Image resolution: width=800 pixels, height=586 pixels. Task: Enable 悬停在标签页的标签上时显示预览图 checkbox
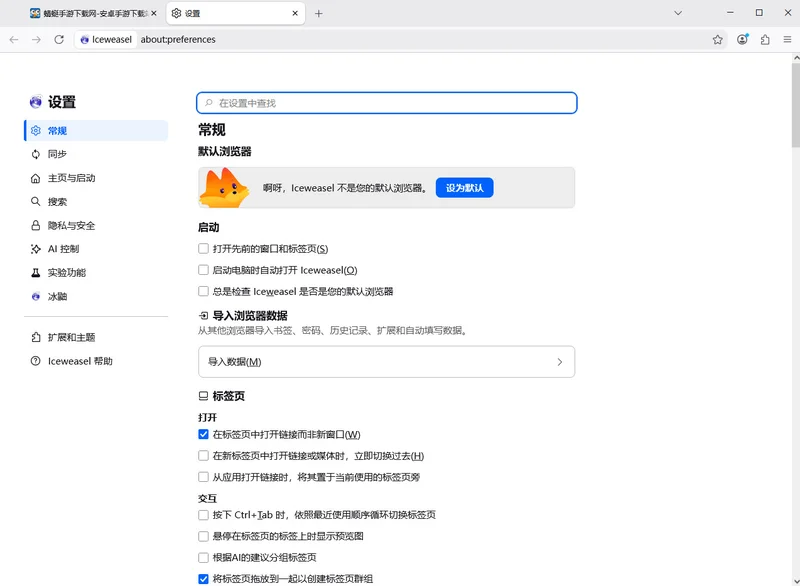(x=203, y=536)
